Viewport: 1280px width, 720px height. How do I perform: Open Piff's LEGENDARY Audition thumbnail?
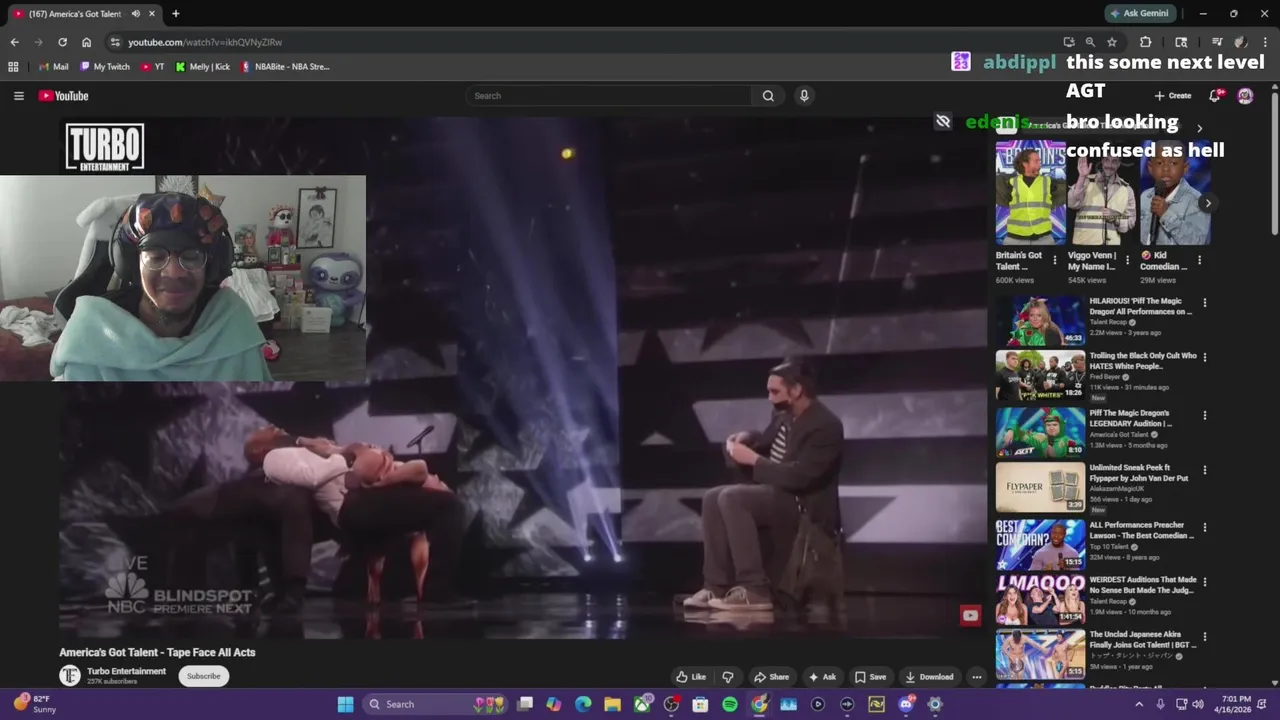(x=1040, y=432)
